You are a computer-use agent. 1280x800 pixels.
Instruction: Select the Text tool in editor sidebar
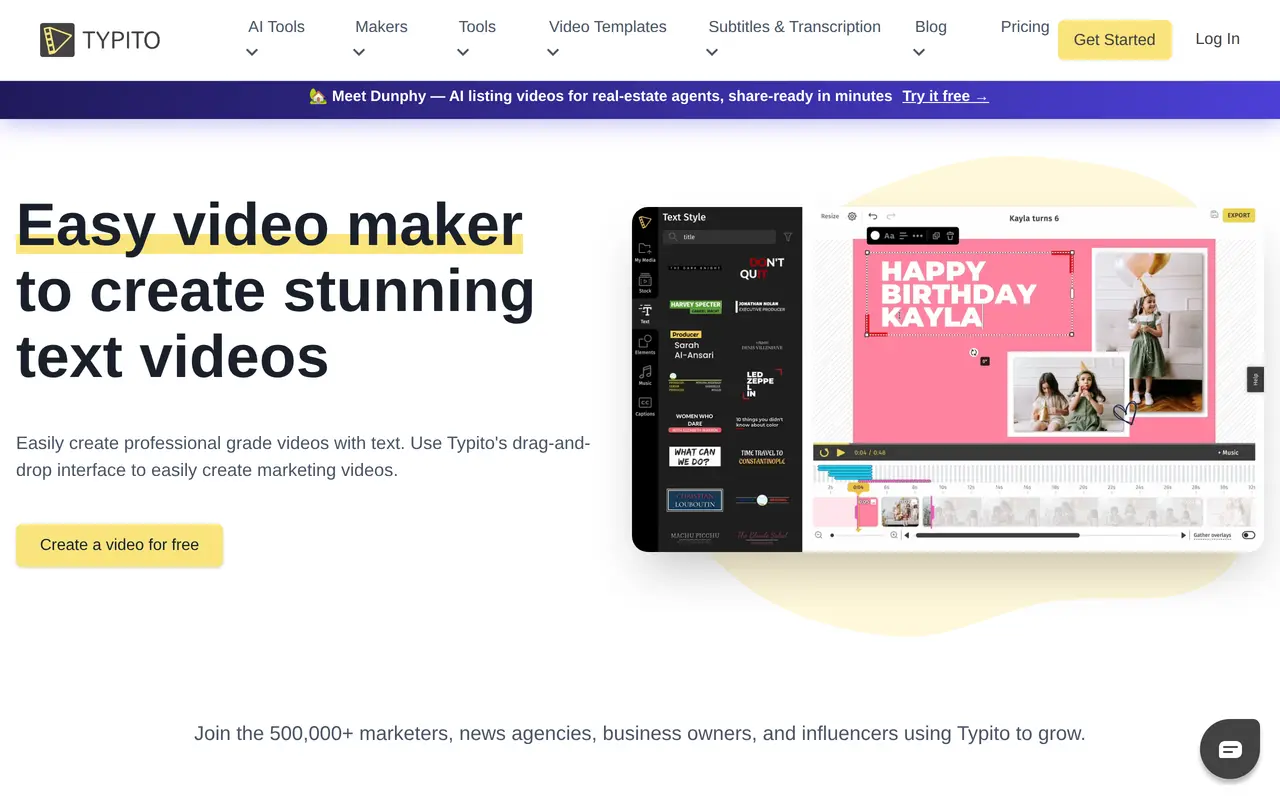click(645, 314)
